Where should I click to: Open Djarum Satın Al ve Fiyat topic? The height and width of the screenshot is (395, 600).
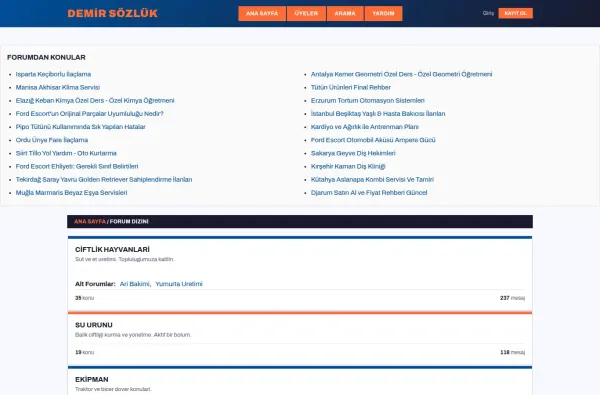coord(369,193)
